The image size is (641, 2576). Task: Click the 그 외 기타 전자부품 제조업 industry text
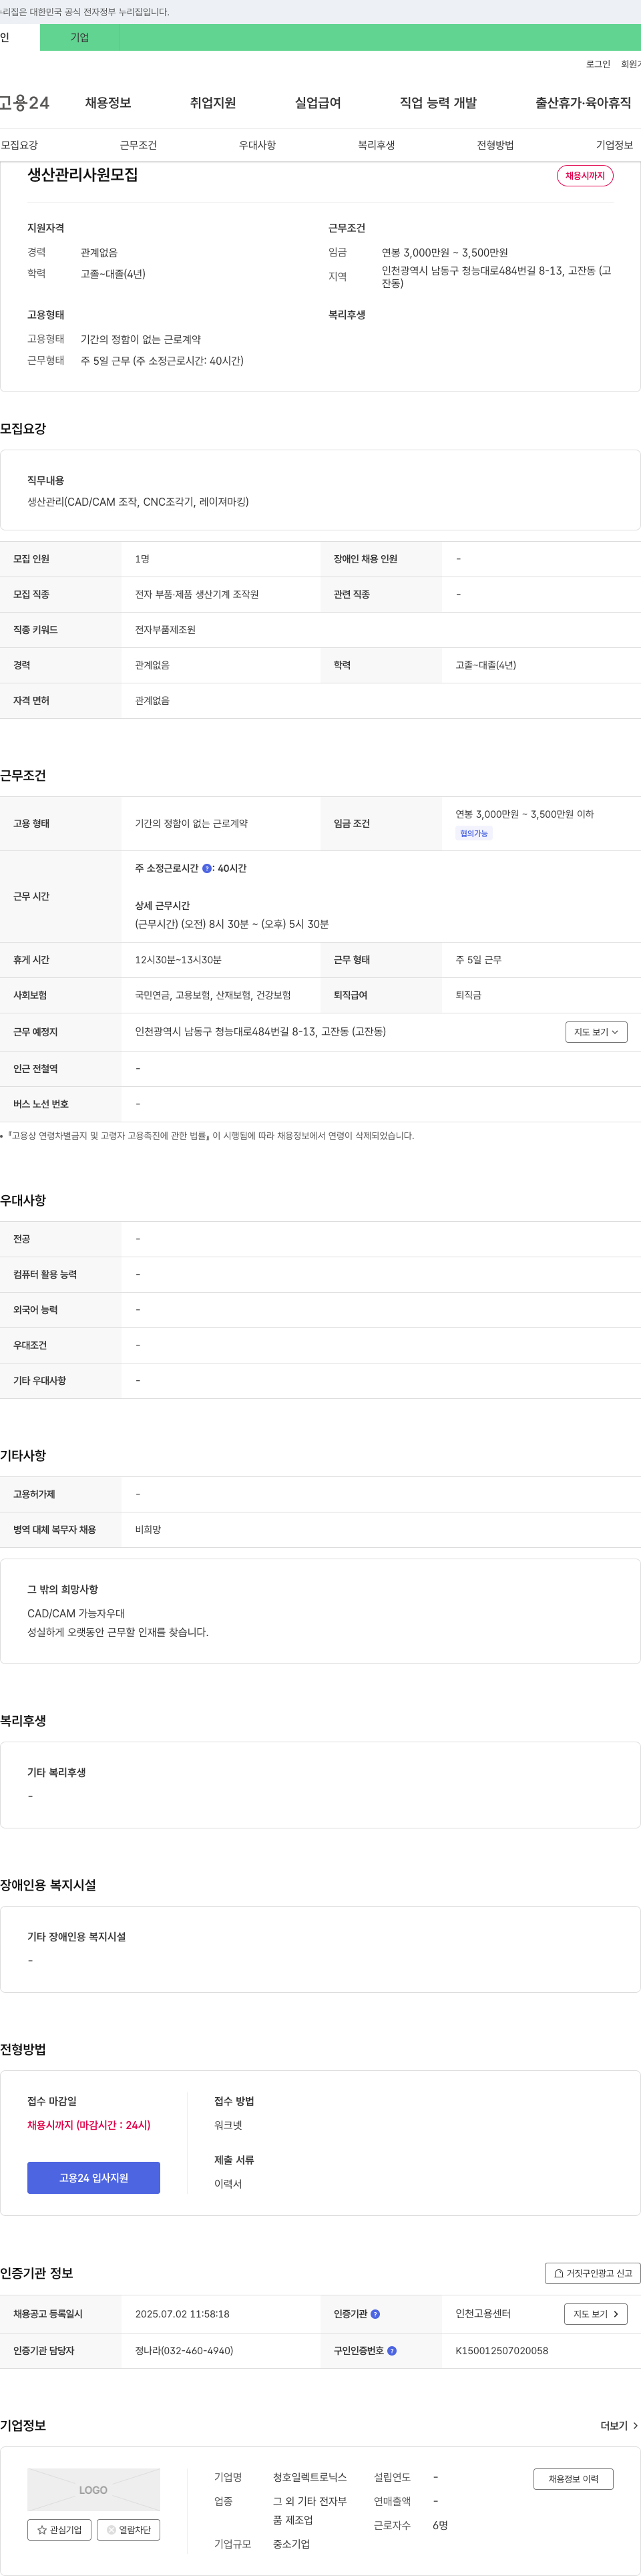coord(310,2511)
